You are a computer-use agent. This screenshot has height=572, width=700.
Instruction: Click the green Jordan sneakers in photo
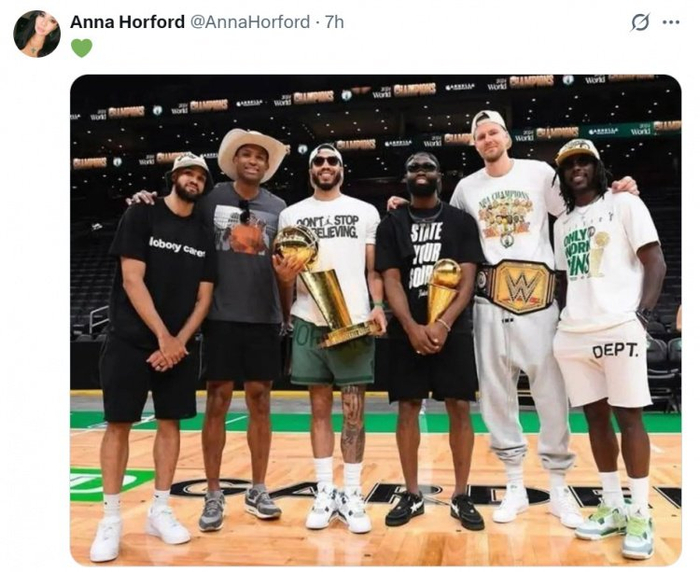click(x=615, y=529)
